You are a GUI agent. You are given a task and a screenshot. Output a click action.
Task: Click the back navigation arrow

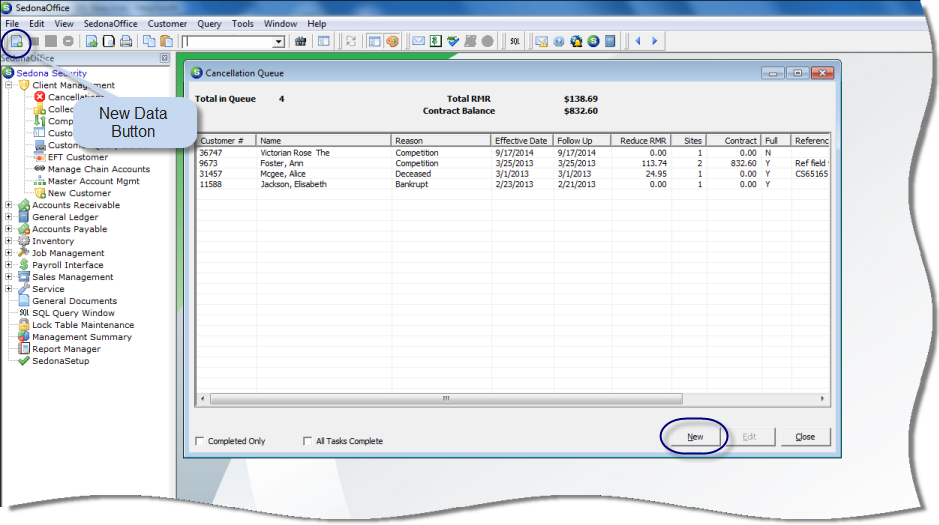point(638,41)
